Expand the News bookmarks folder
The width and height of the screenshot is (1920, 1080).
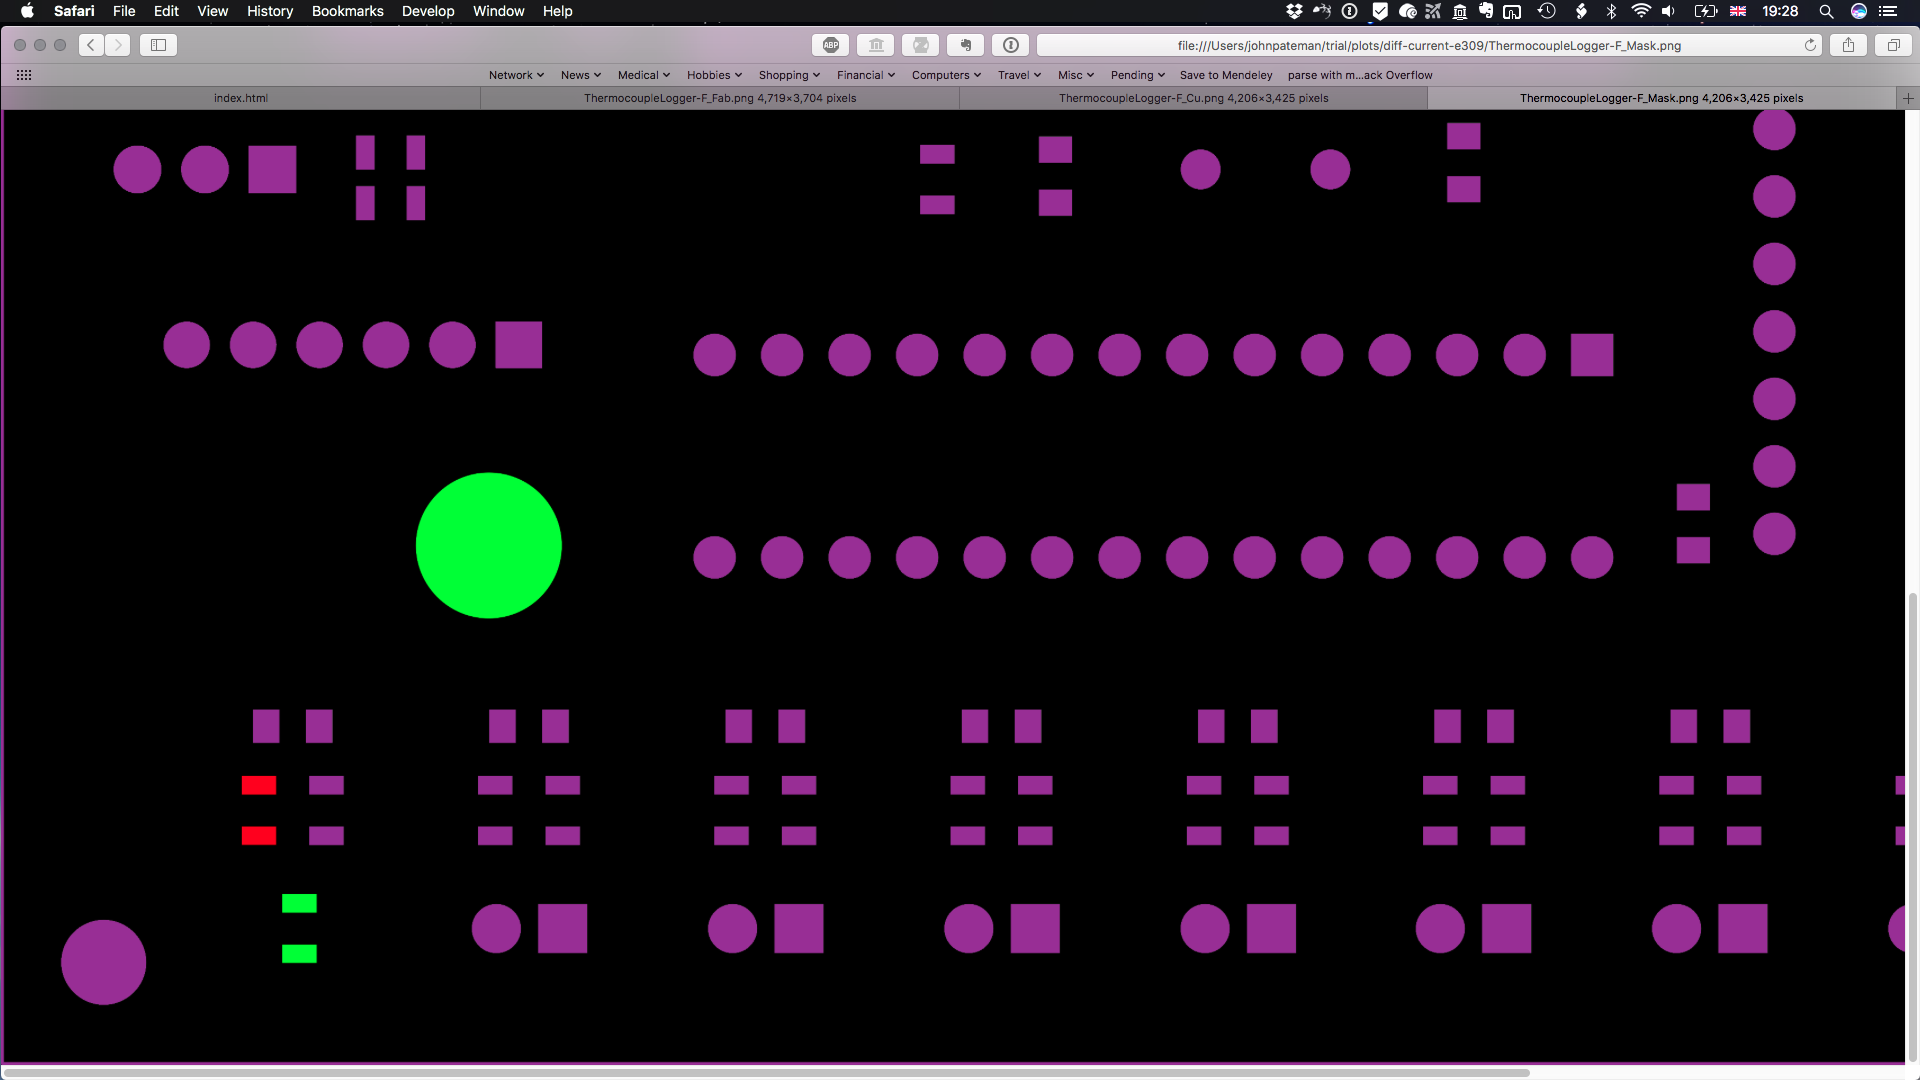click(x=581, y=75)
